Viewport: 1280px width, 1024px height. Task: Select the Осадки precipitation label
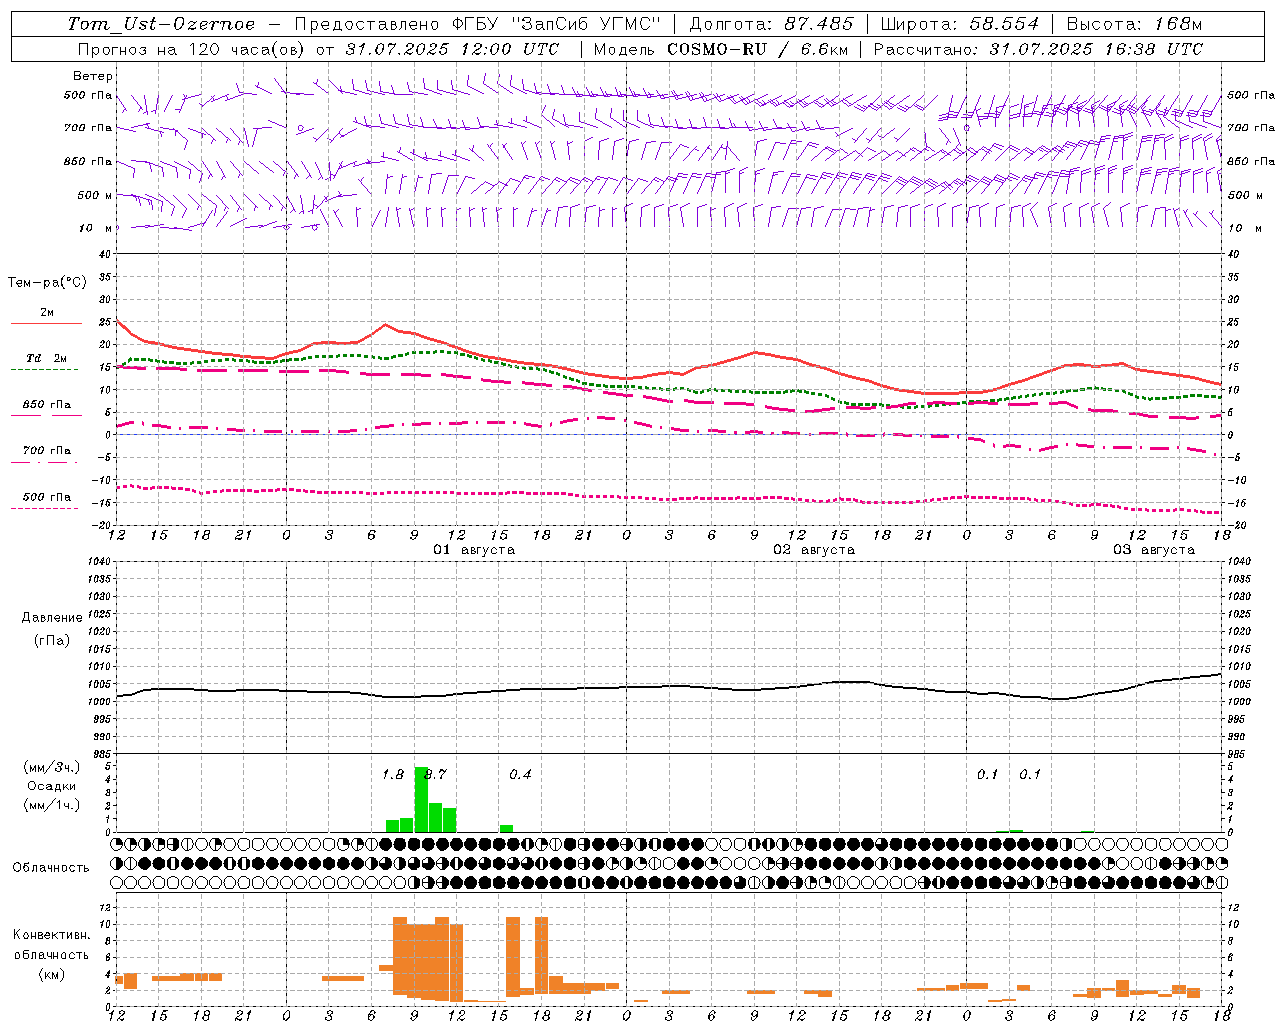point(52,786)
